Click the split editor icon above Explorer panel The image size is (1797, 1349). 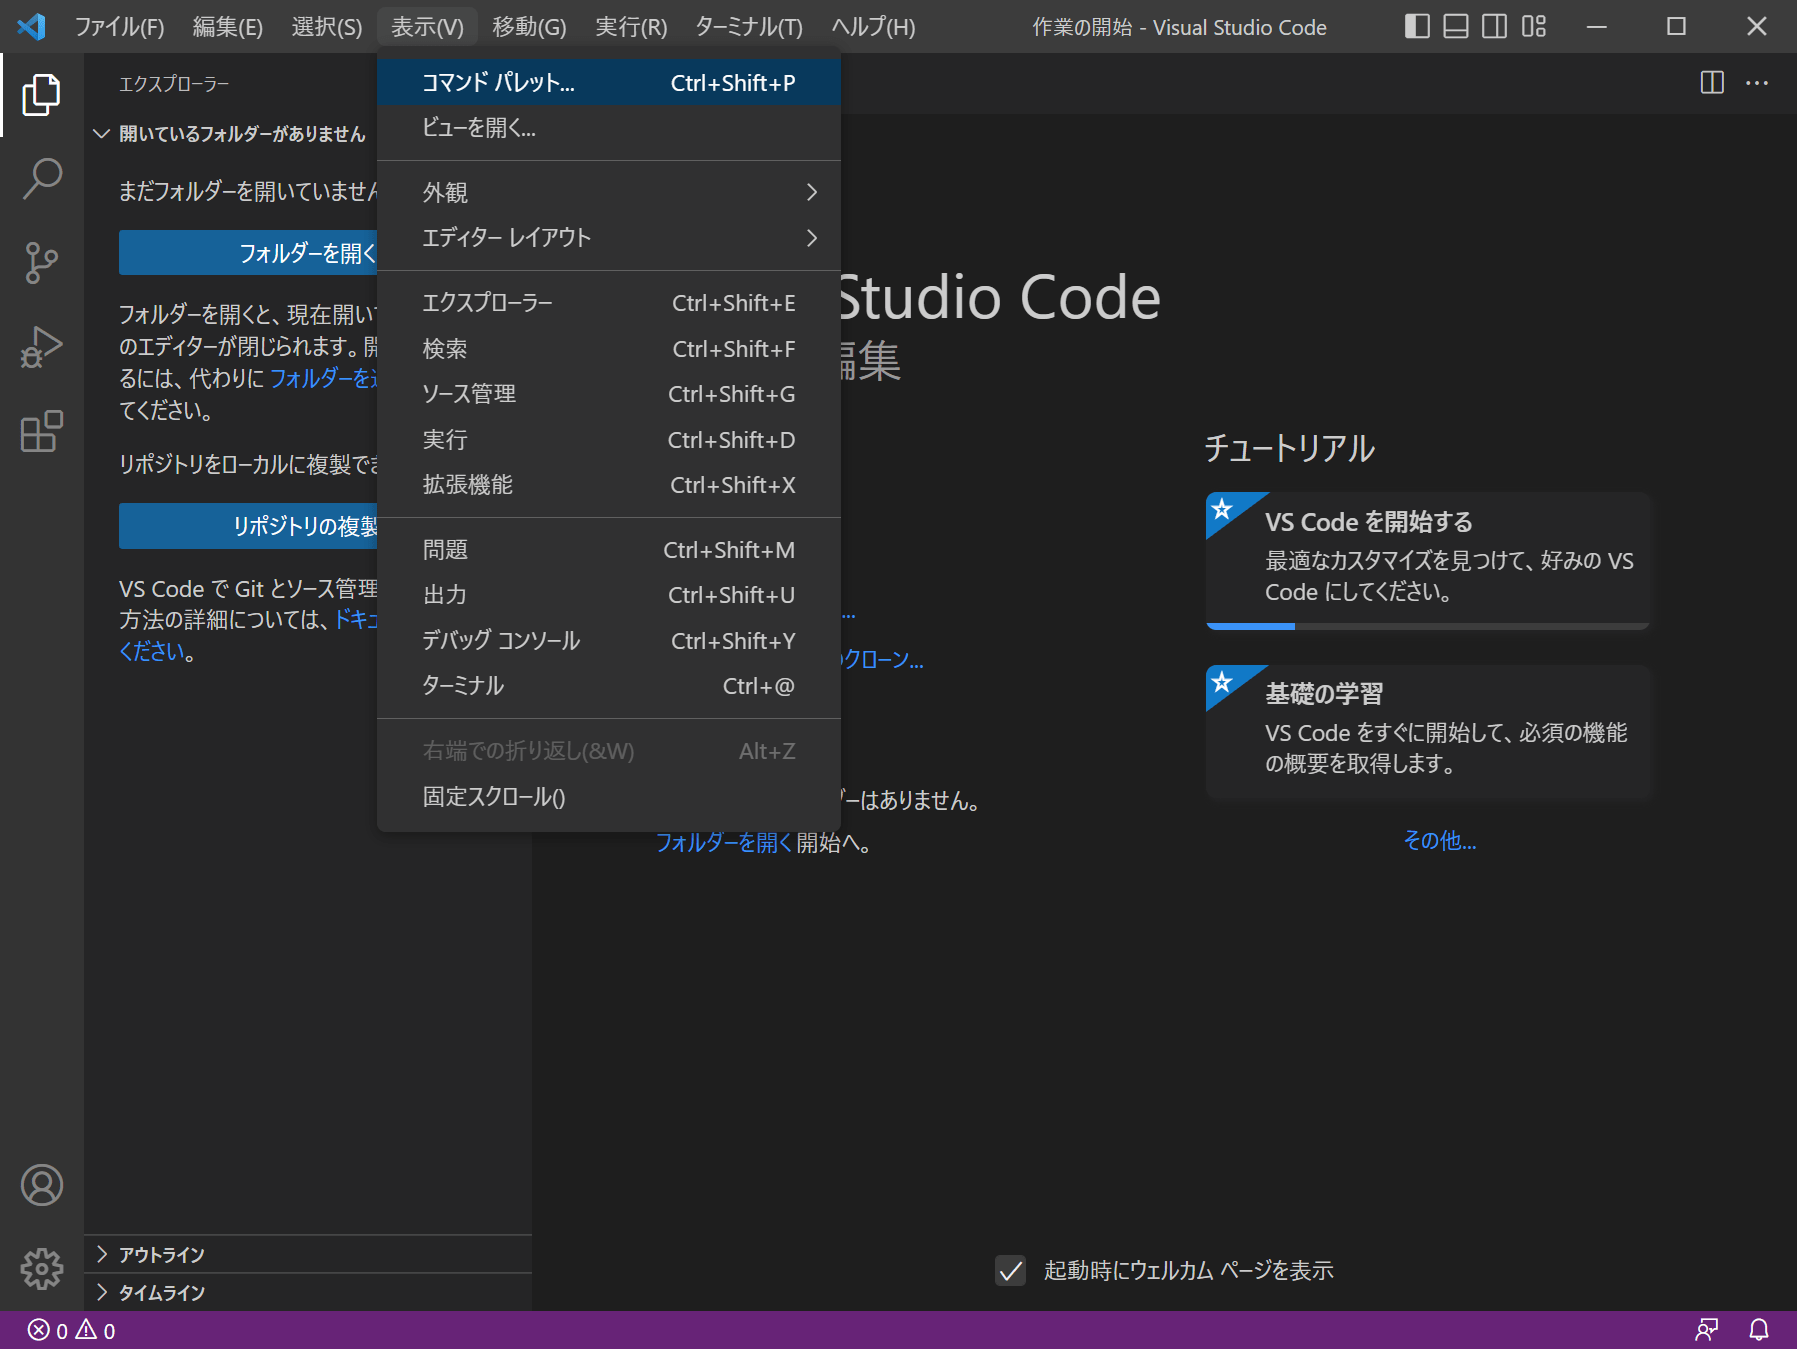1712,83
